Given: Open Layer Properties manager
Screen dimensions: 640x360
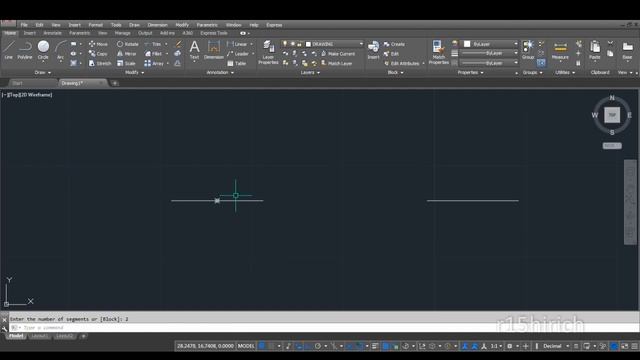Looking at the screenshot, I should pos(268,52).
